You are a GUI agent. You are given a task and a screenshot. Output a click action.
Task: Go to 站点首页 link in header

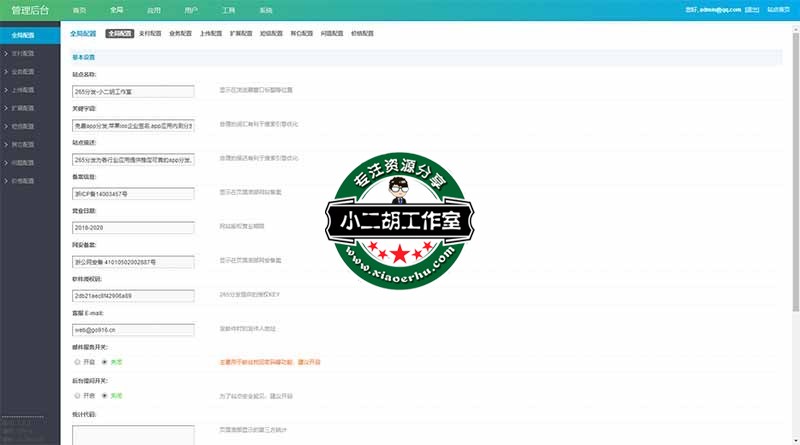[779, 9]
